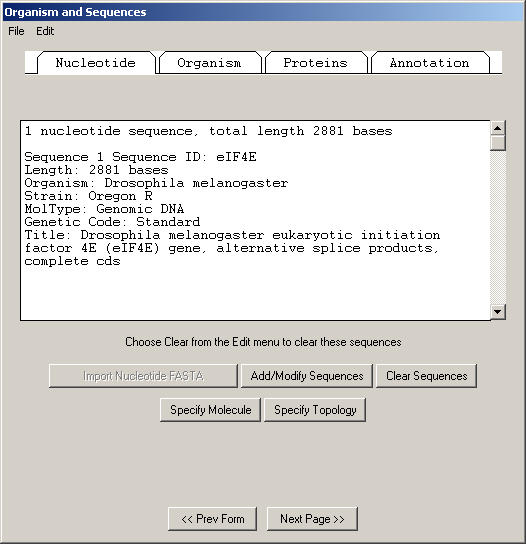Click the 'Organism and Sequences' title bar

263,12
